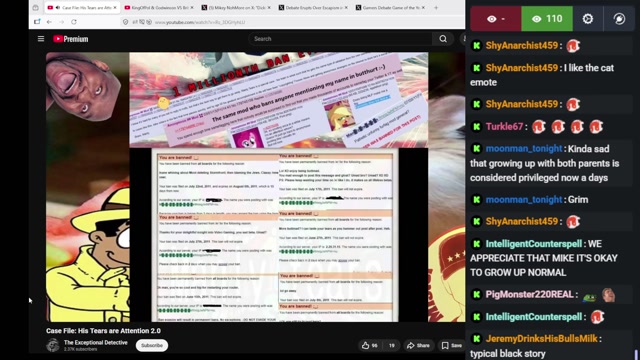Click username JeremyDrinksHisBullsMilk in chat

point(541,338)
